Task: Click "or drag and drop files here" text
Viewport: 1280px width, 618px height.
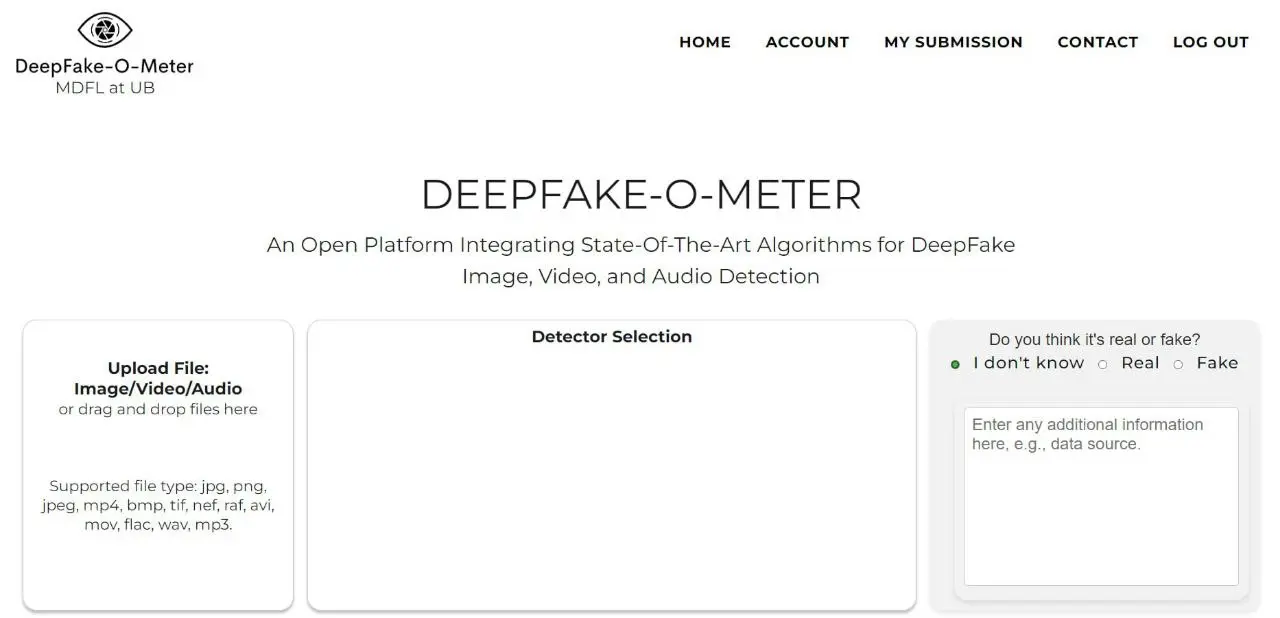Action: tap(157, 409)
